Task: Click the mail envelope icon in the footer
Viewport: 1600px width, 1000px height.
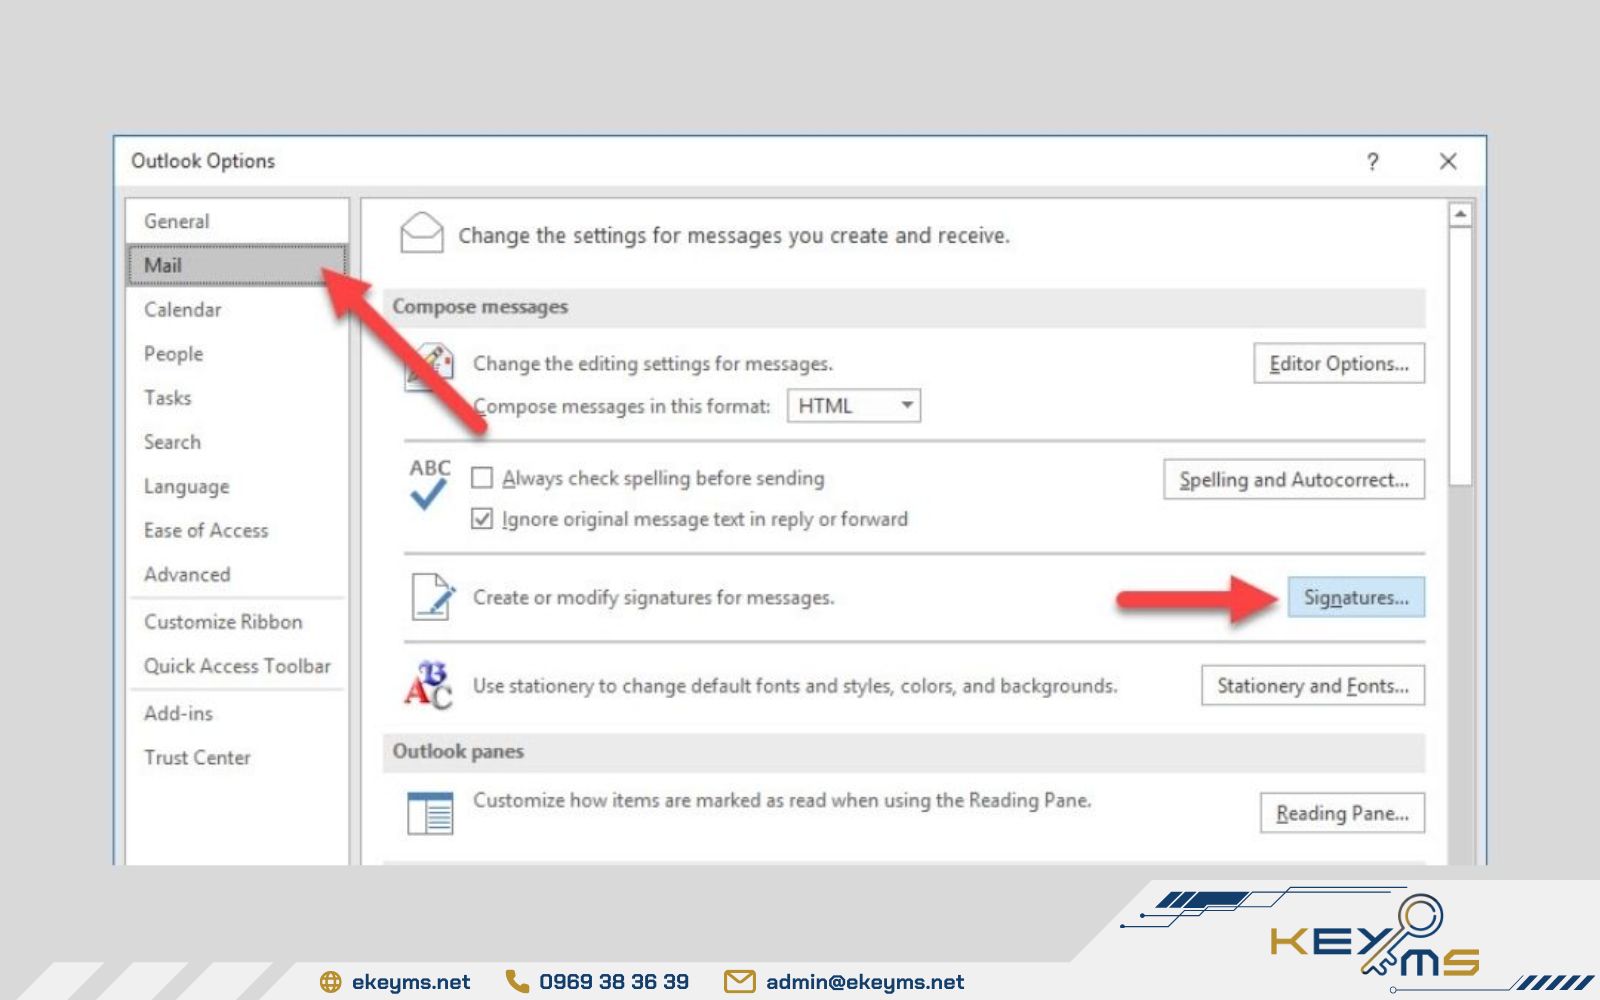Action: 739,982
